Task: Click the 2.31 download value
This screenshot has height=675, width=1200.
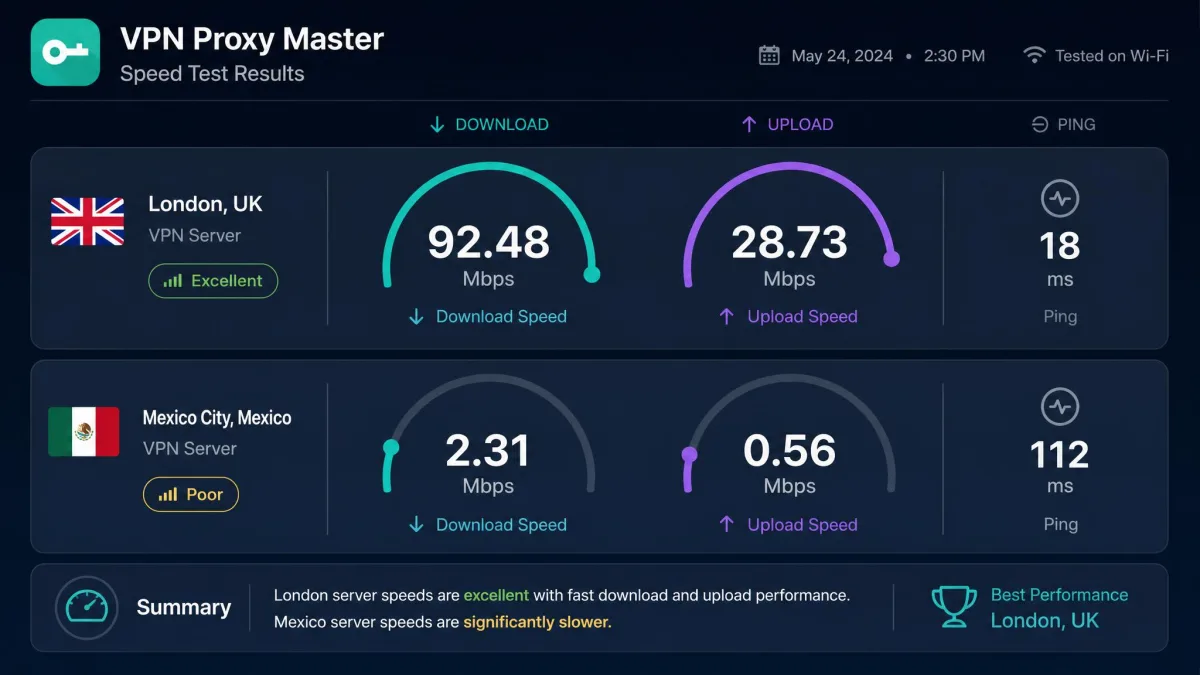Action: click(x=488, y=451)
